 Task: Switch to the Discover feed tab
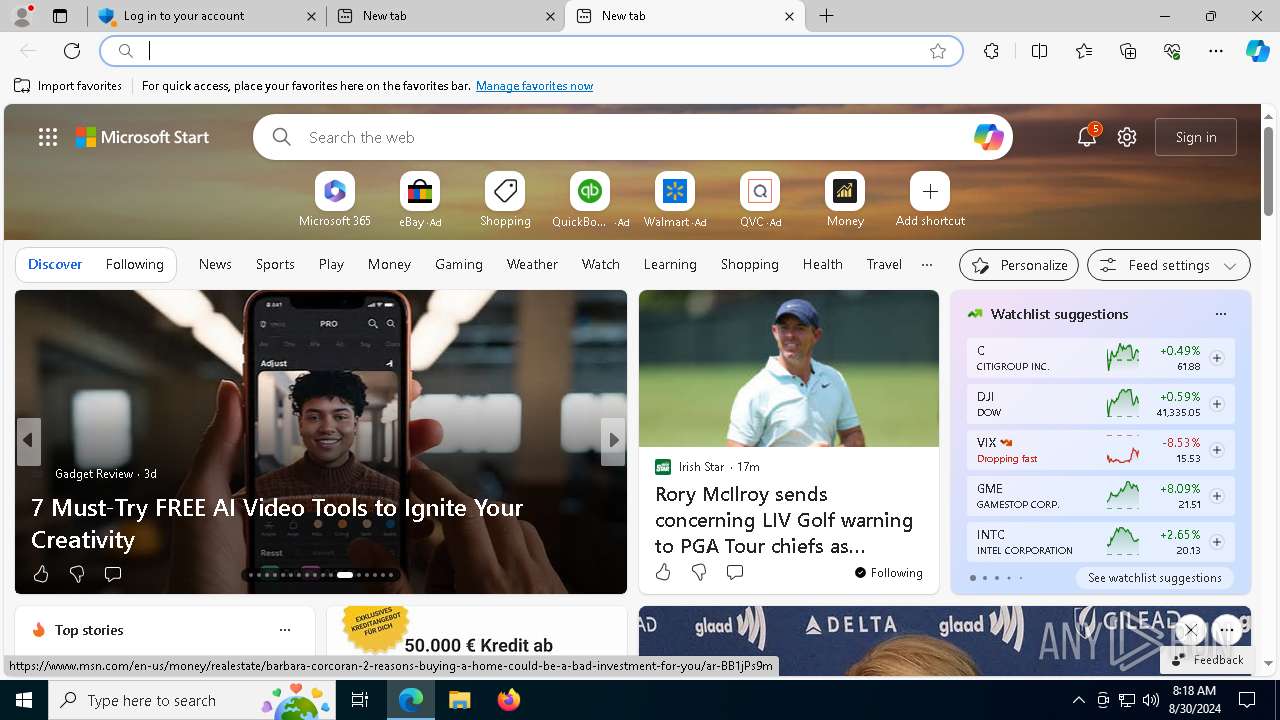coord(55,264)
